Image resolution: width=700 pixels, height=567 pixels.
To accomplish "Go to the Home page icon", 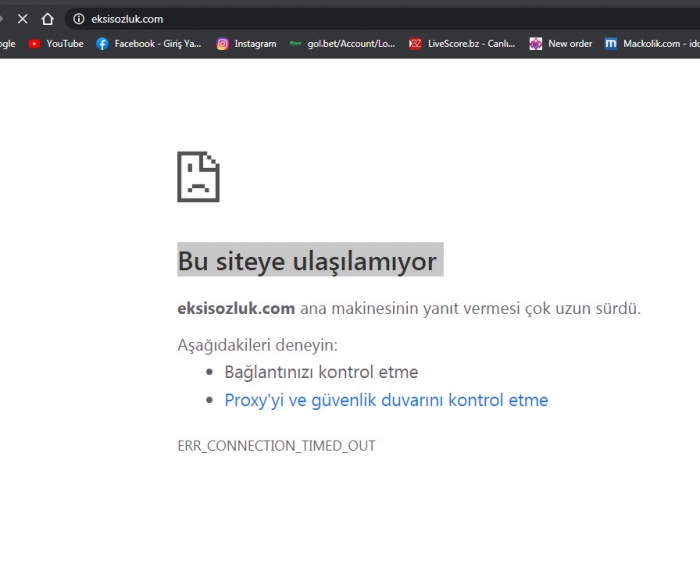I will [x=47, y=19].
